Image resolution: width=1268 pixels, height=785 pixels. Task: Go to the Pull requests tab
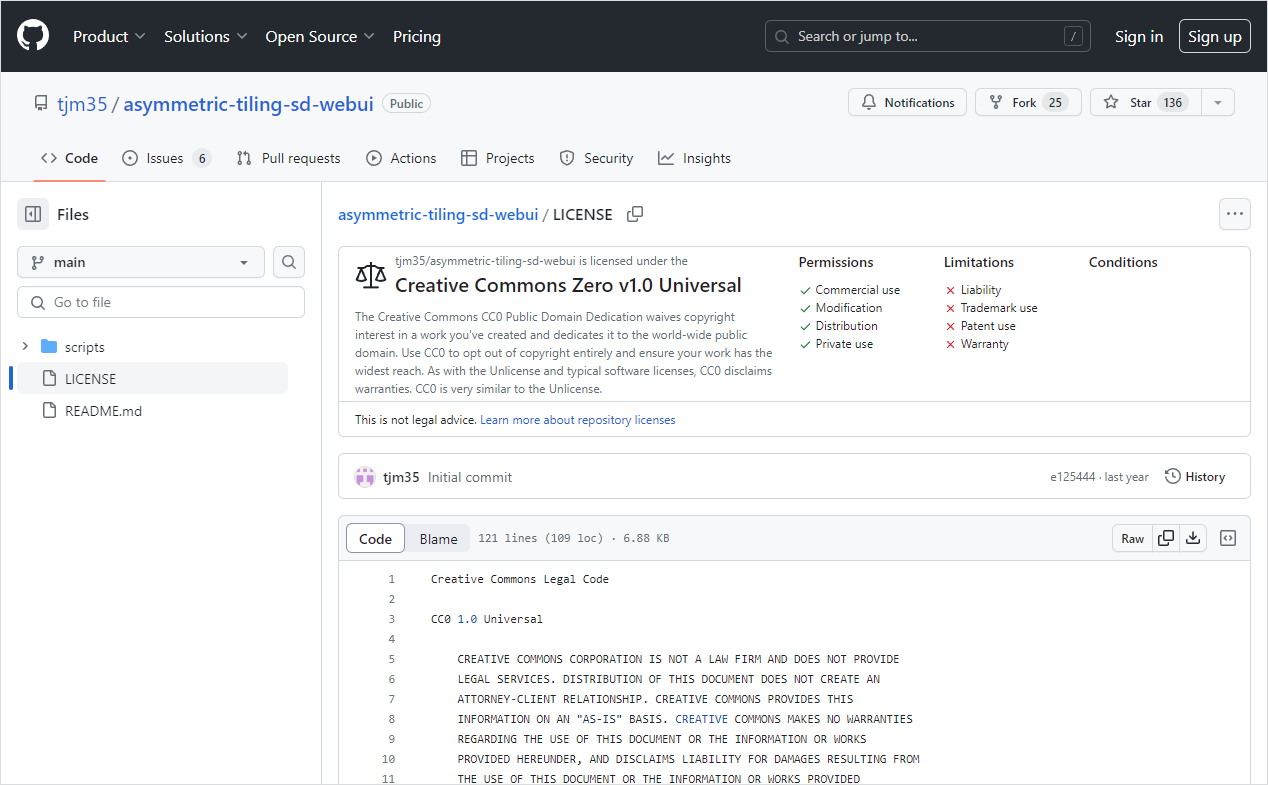click(x=288, y=158)
